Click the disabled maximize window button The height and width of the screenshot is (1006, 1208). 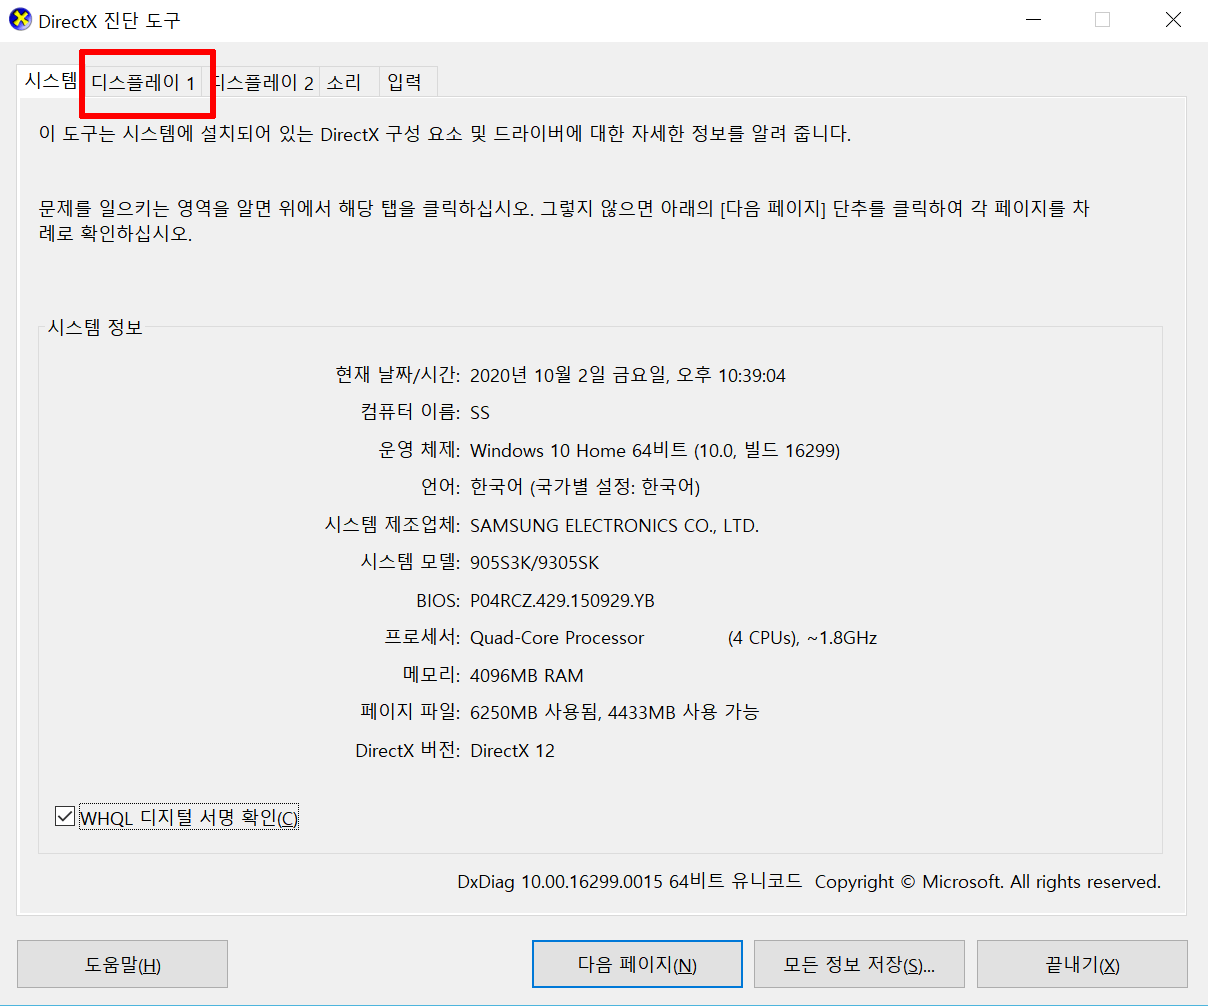1102,20
